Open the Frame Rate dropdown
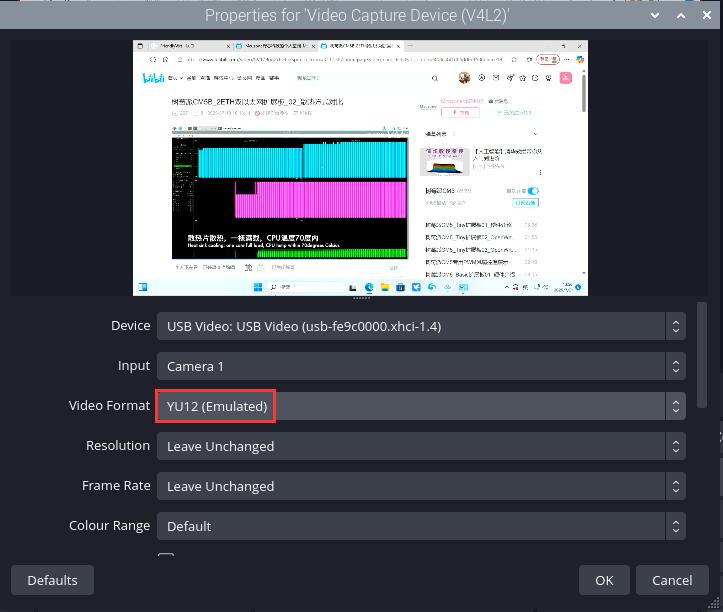Viewport: 723px width, 612px height. coord(420,486)
